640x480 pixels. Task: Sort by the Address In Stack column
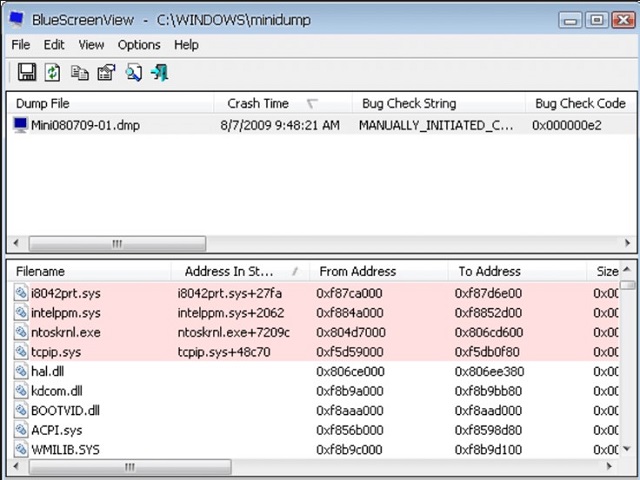(229, 271)
